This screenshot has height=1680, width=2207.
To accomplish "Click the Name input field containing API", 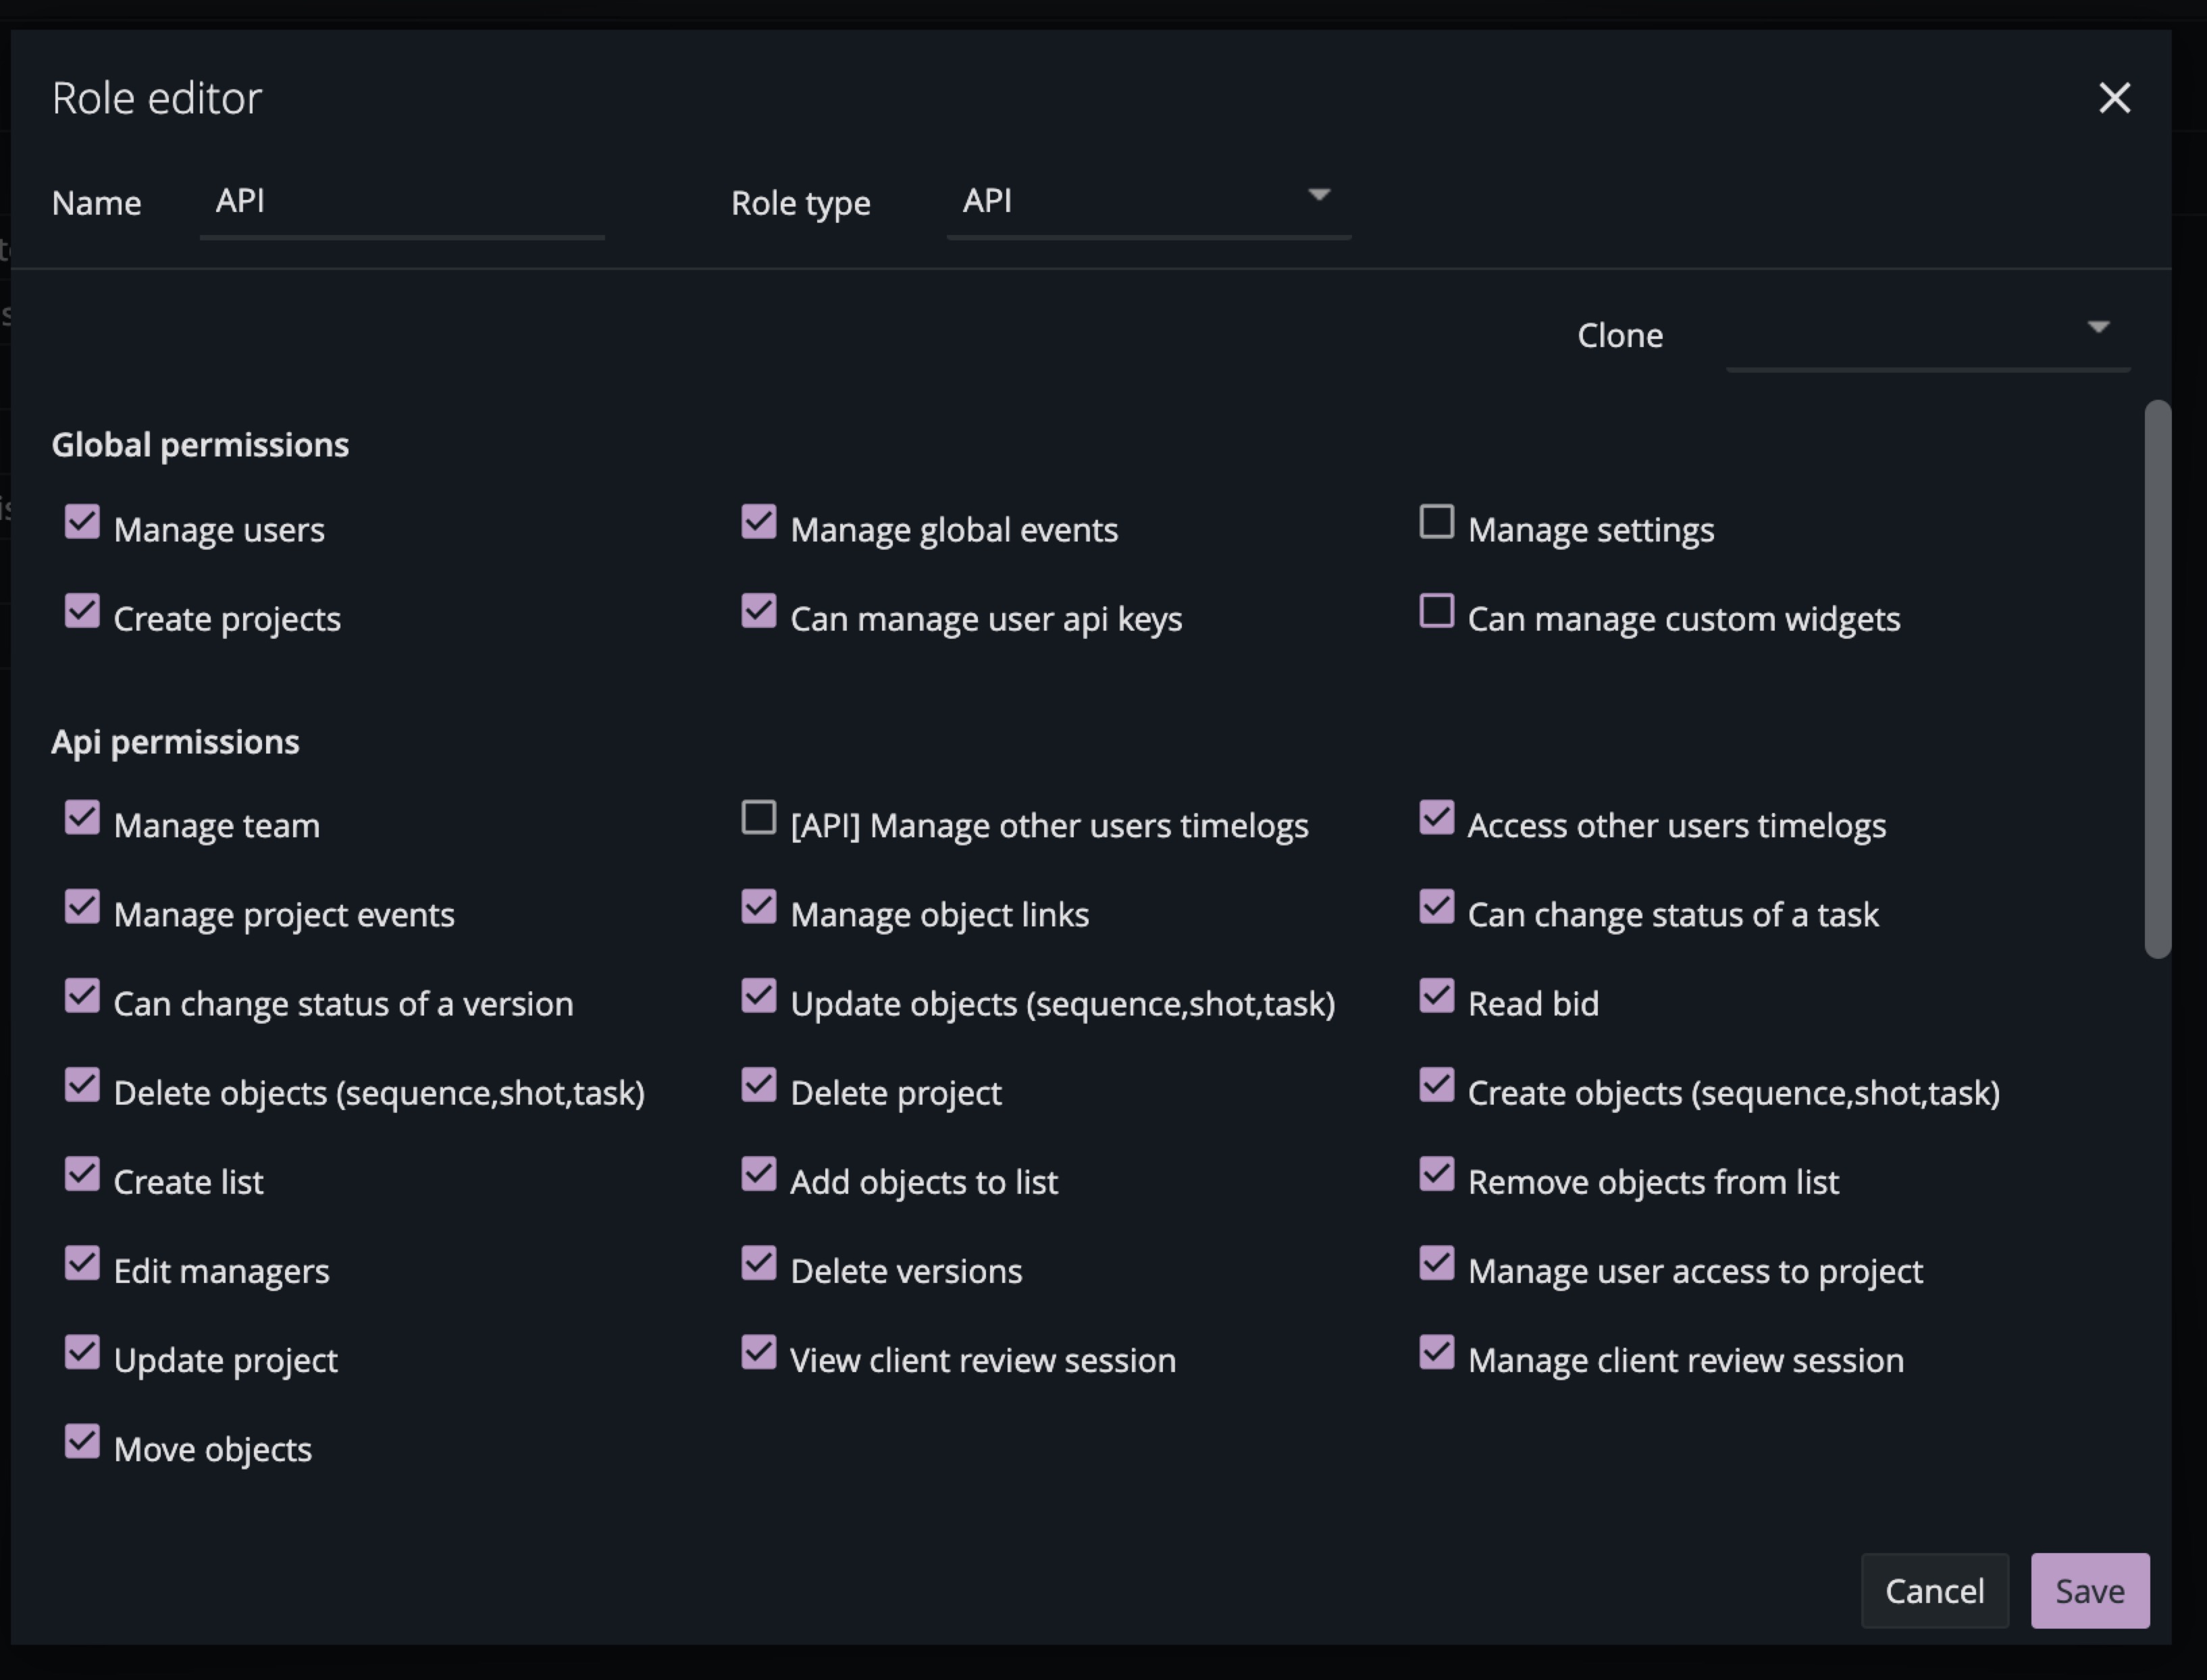I will pyautogui.click(x=402, y=202).
